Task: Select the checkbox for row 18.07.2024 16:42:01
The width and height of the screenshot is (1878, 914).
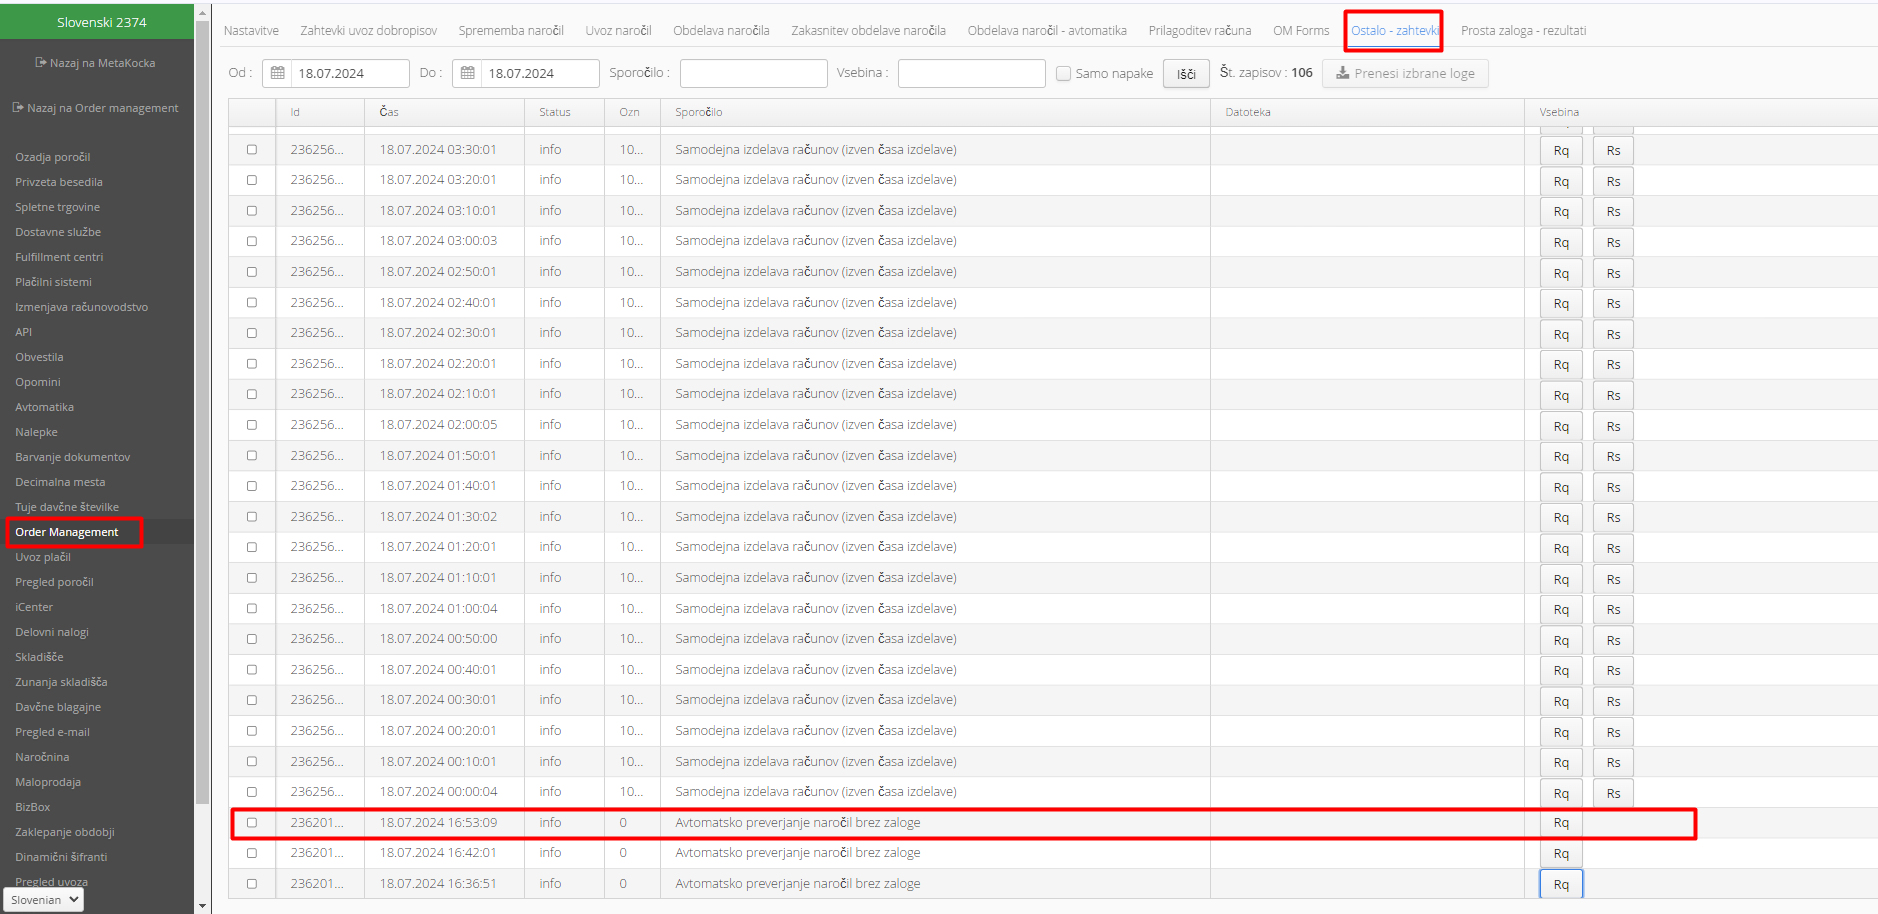Action: 252,853
